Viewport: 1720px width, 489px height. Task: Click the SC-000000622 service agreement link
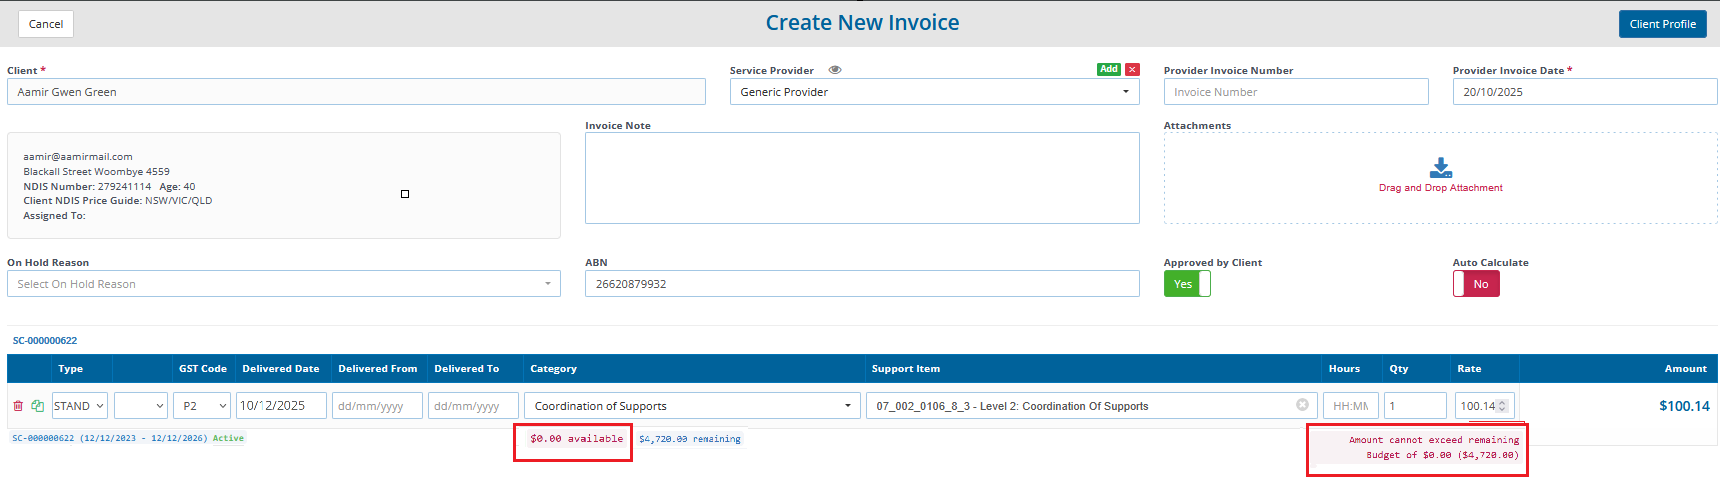point(45,341)
